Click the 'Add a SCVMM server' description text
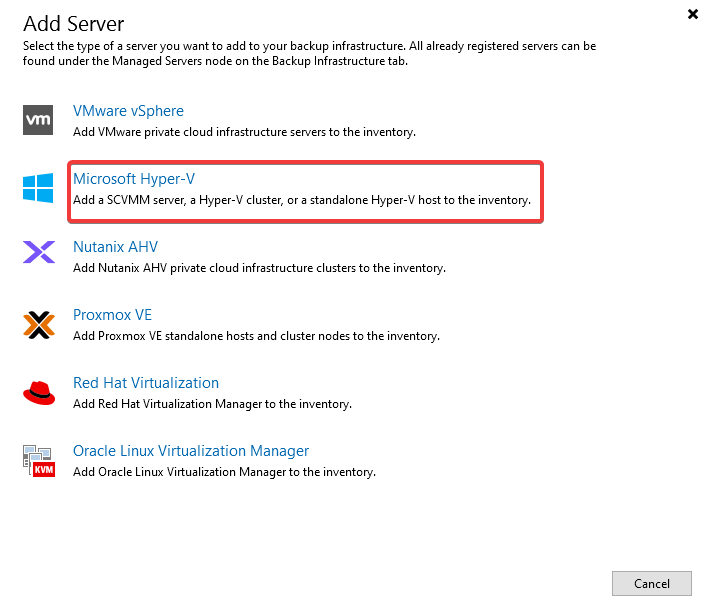Image resolution: width=708 pixels, height=608 pixels. point(301,200)
